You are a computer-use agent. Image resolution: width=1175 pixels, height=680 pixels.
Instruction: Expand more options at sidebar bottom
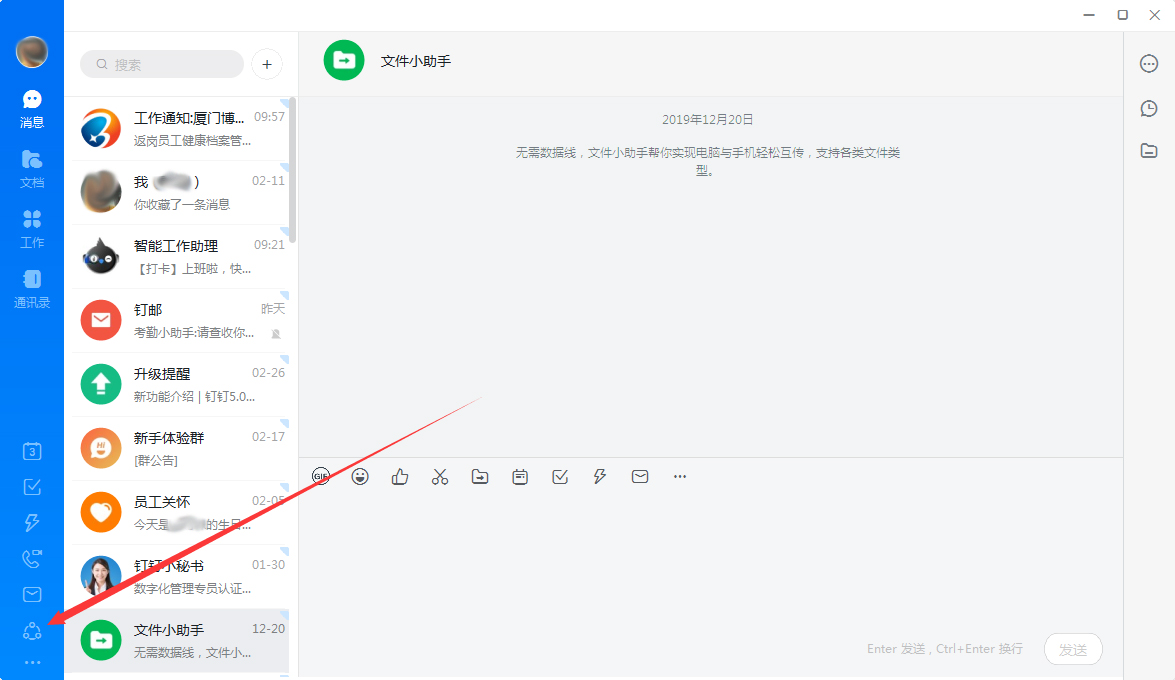[31, 662]
